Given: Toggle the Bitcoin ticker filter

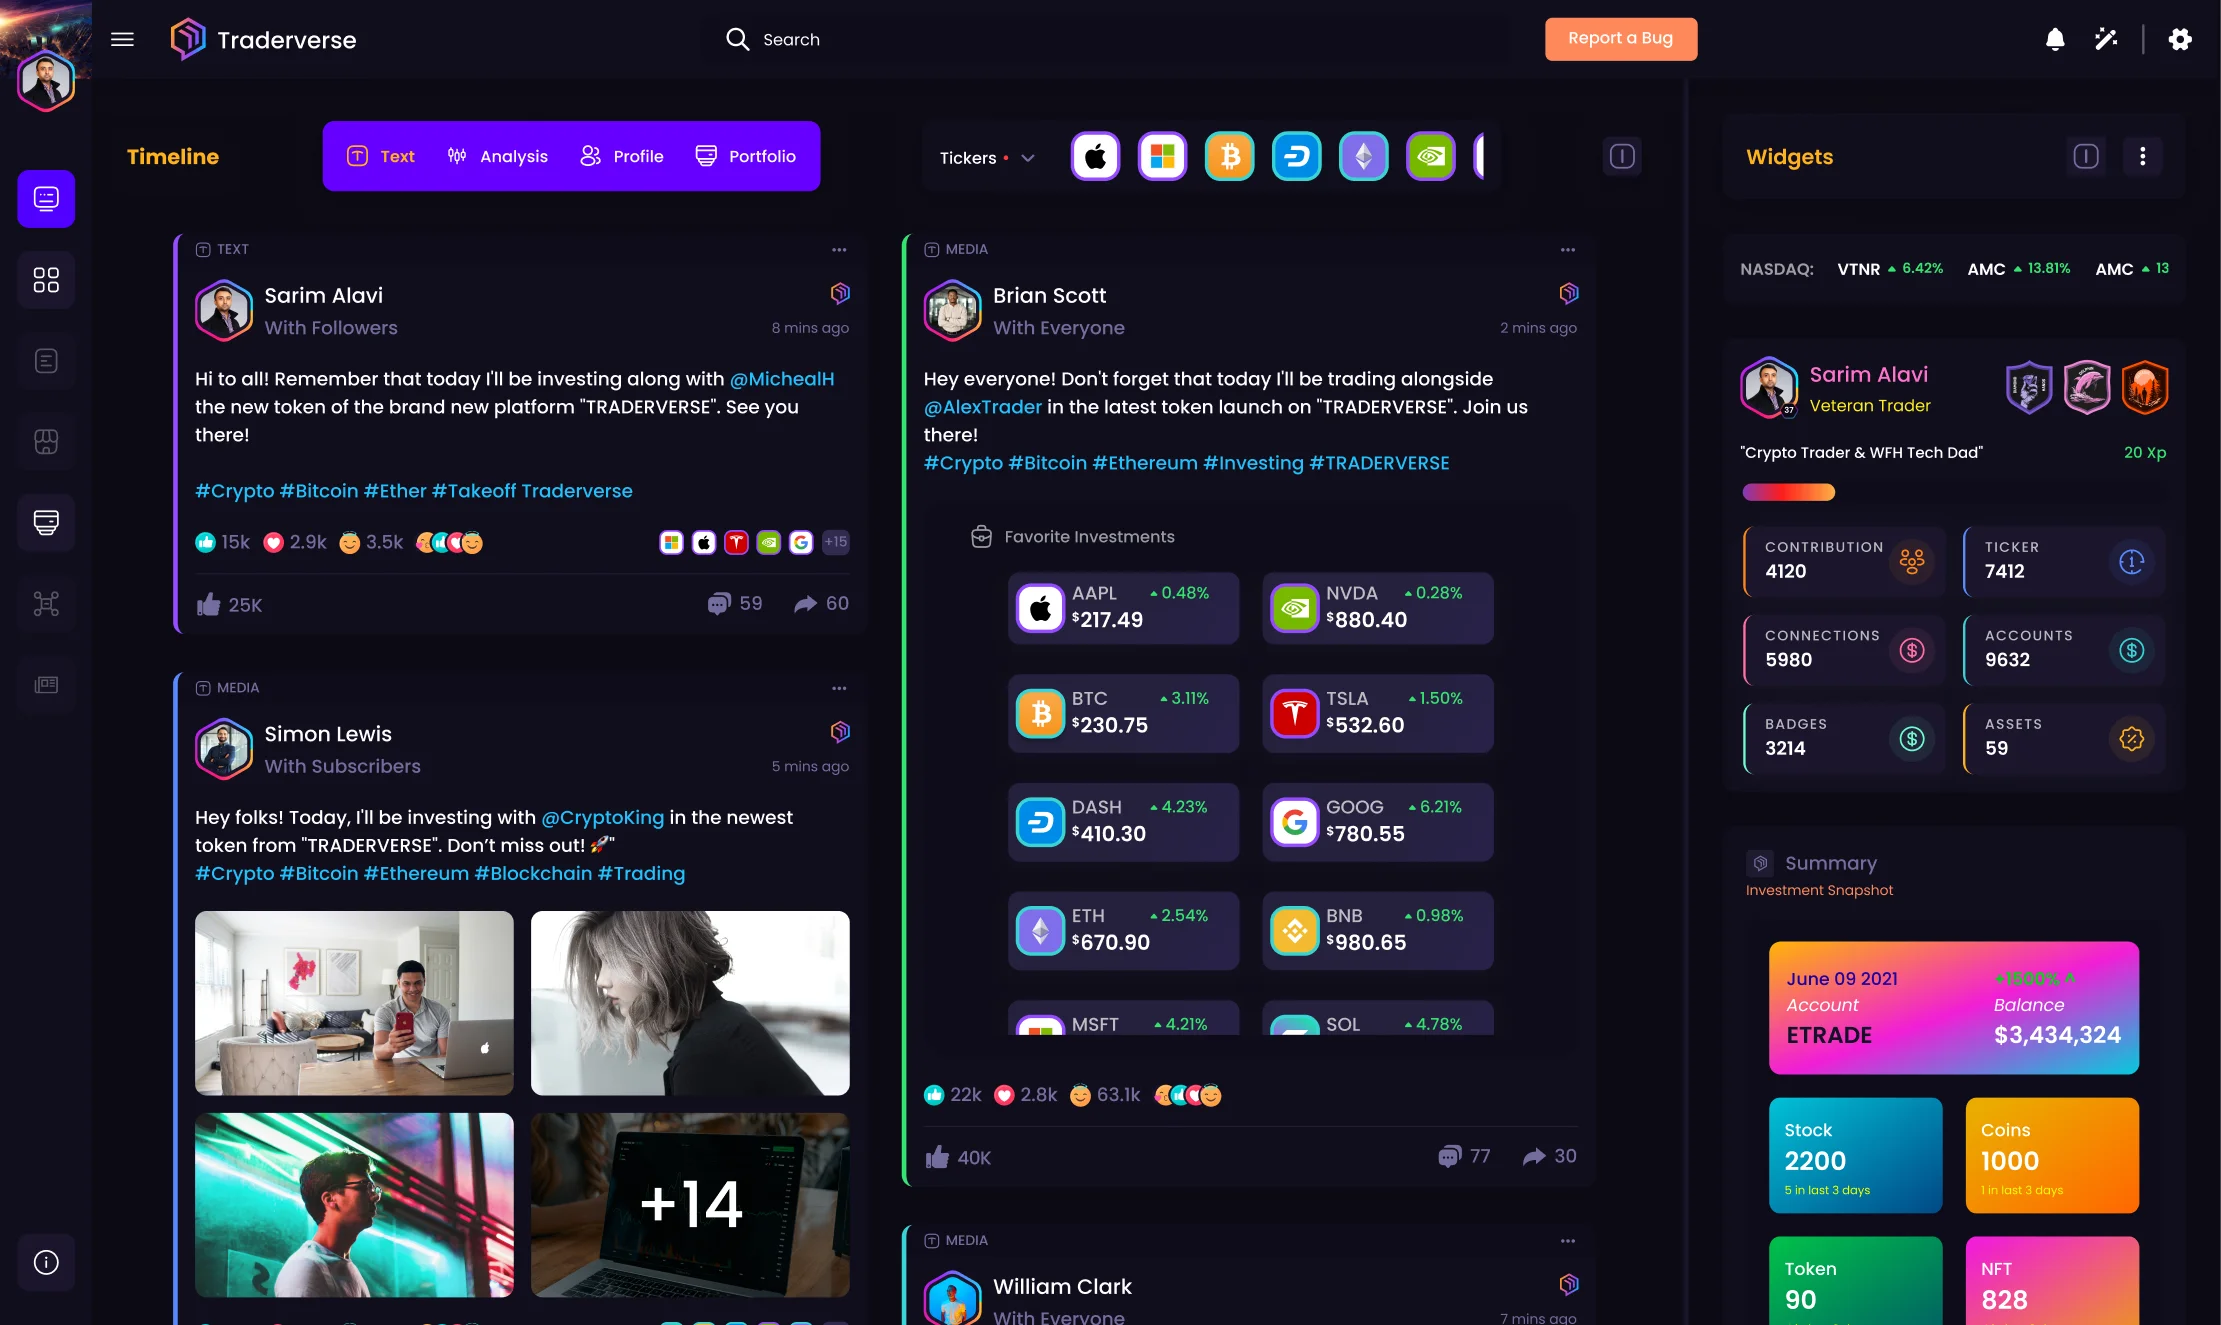Looking at the screenshot, I should pos(1229,156).
